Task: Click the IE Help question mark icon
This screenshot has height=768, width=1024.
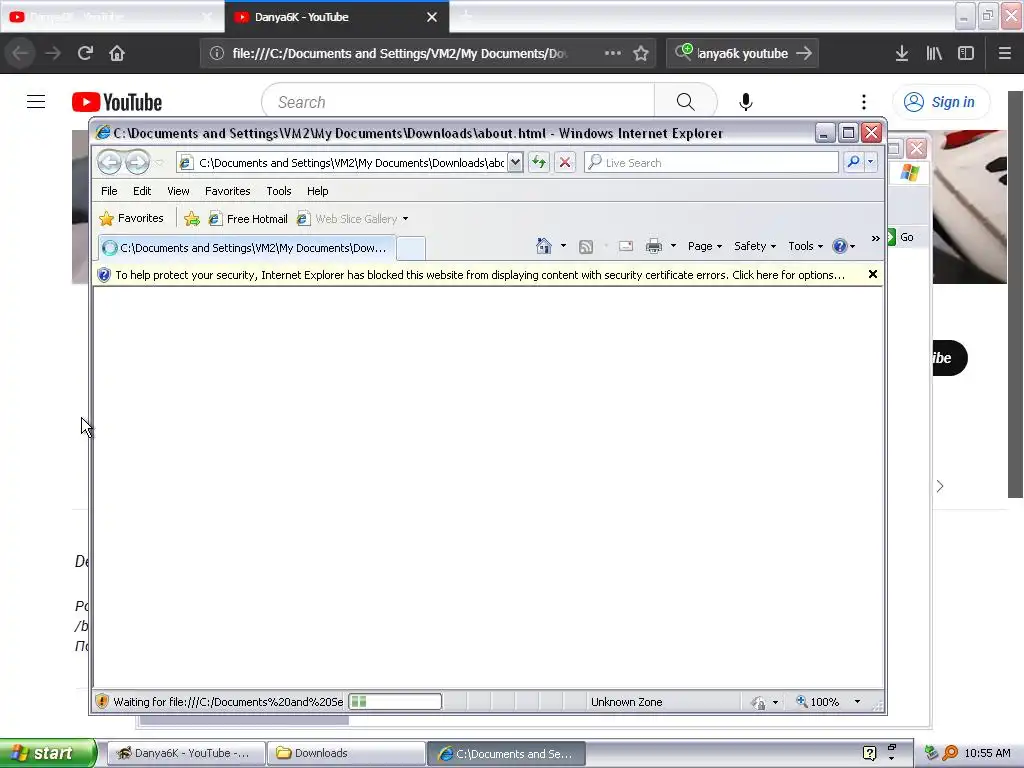Action: (x=839, y=246)
